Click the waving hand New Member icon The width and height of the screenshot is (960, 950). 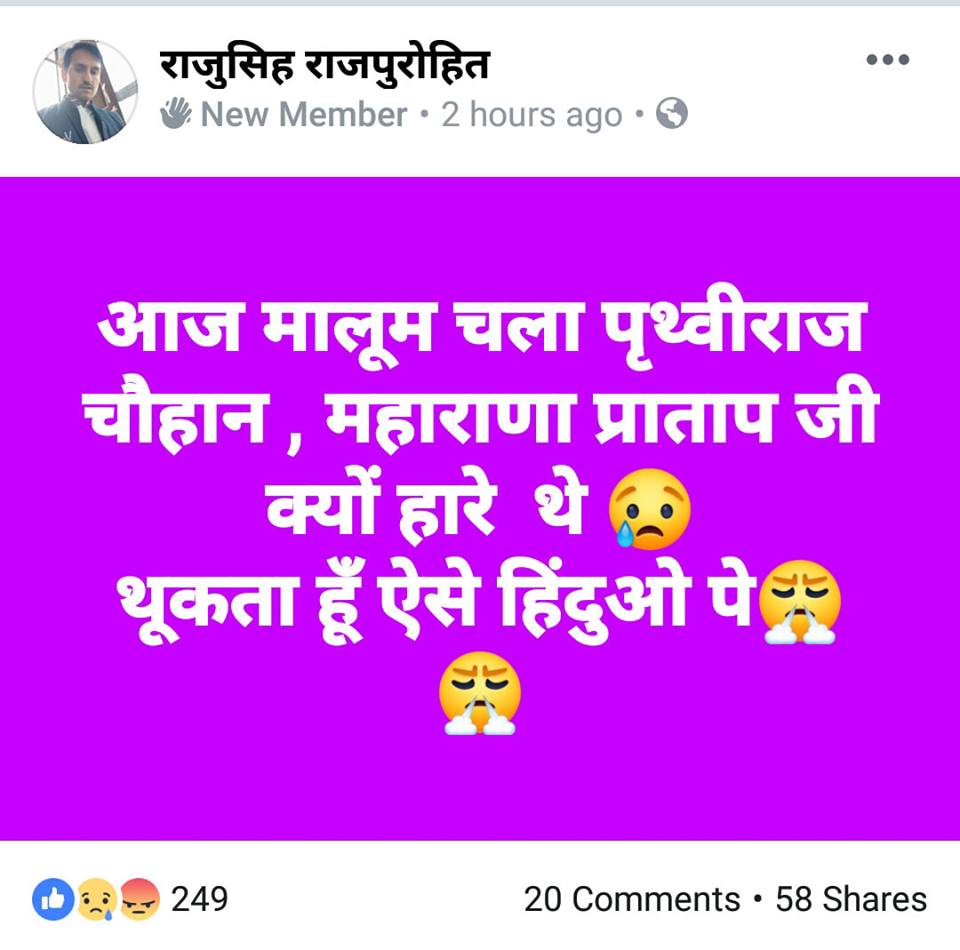pos(176,113)
